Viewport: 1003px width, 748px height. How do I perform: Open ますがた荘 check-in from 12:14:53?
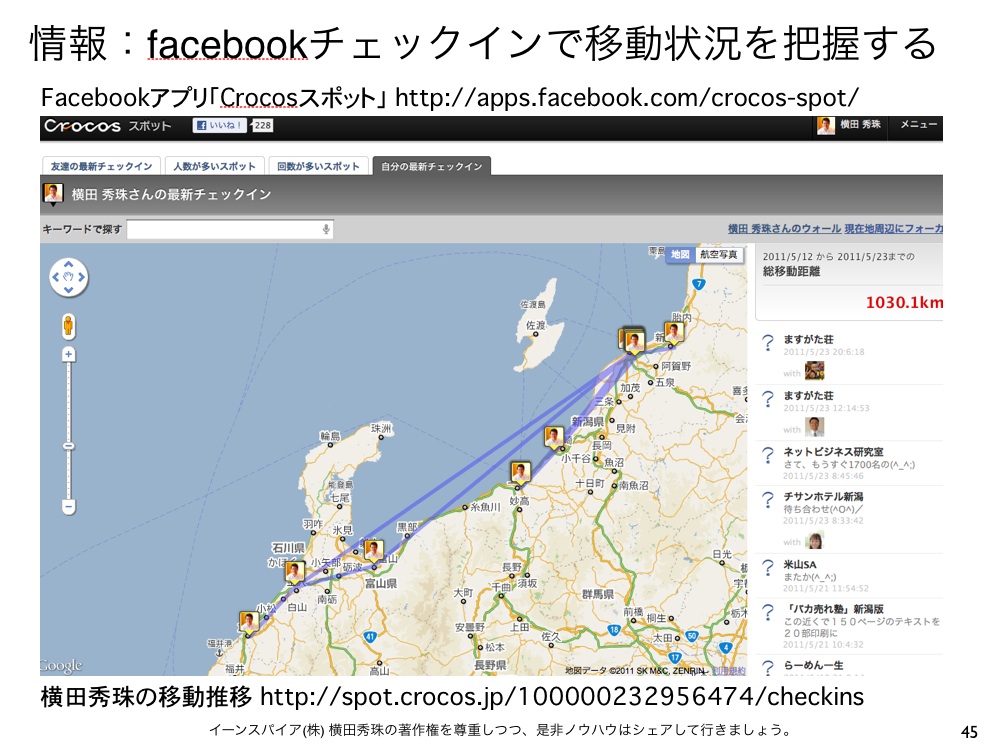(809, 395)
